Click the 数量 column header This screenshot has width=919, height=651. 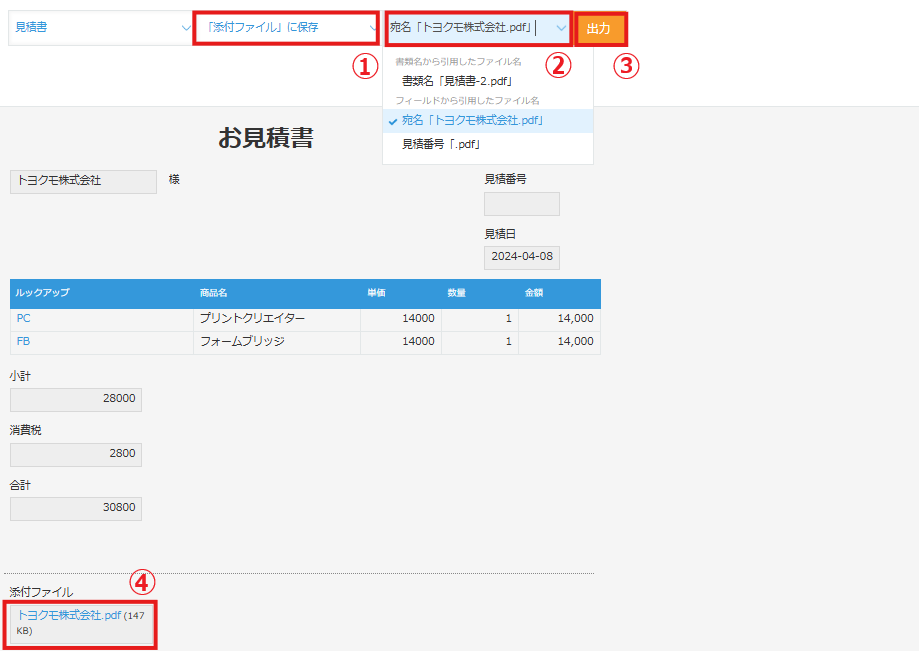click(480, 293)
